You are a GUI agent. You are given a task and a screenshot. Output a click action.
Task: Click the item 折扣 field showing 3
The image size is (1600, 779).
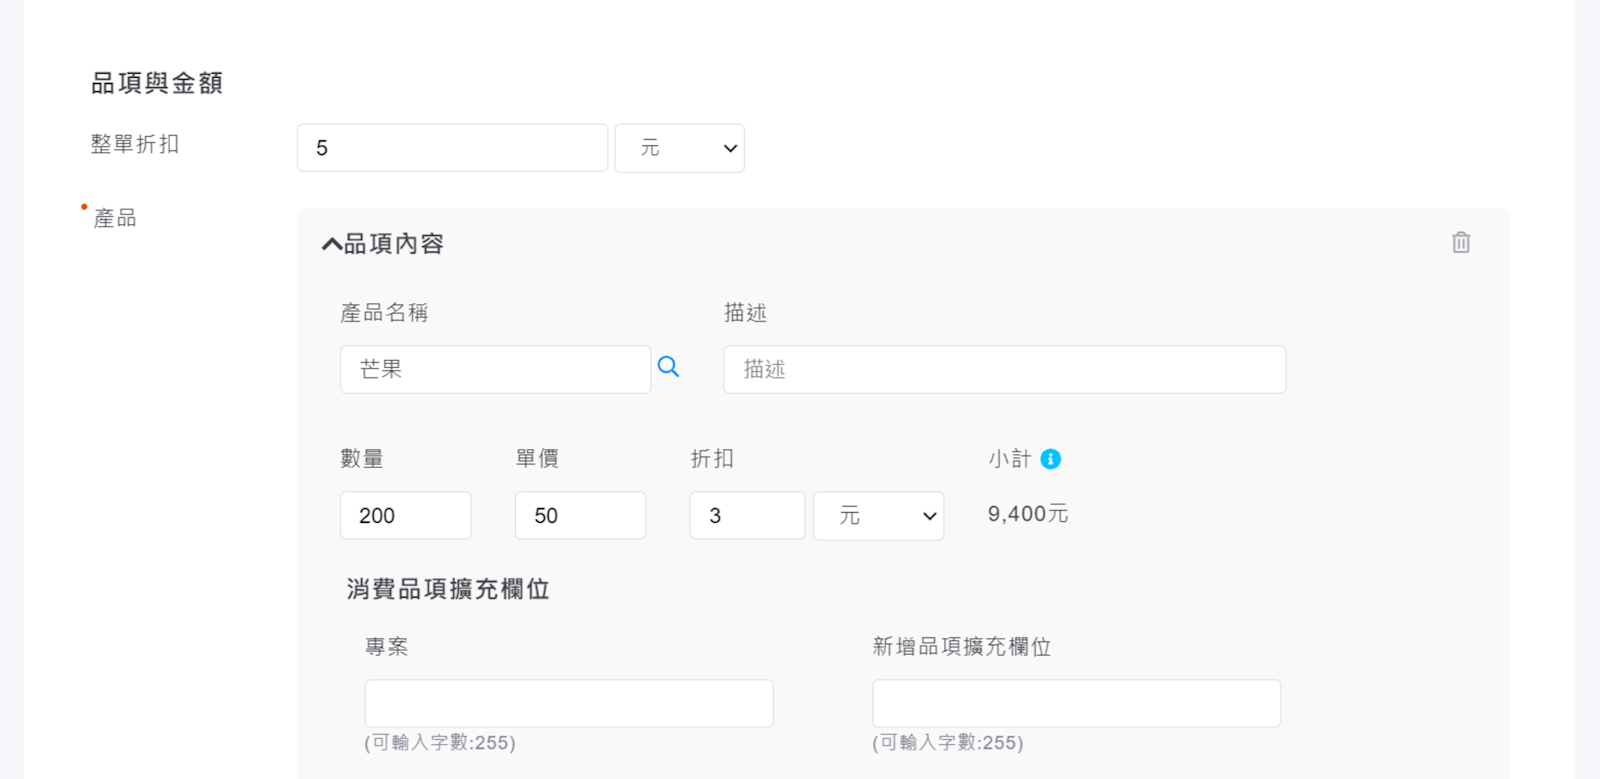[746, 516]
